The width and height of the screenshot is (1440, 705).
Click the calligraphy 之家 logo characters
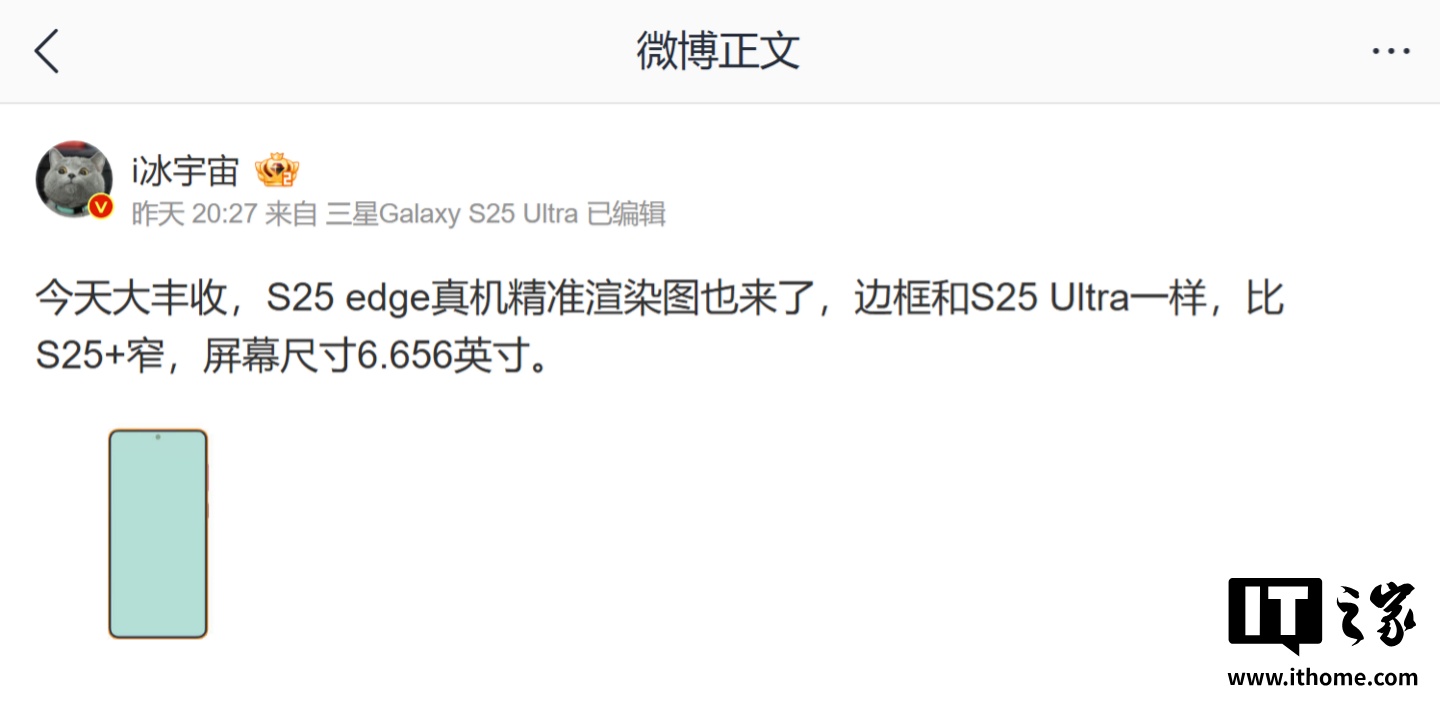pyautogui.click(x=1376, y=612)
